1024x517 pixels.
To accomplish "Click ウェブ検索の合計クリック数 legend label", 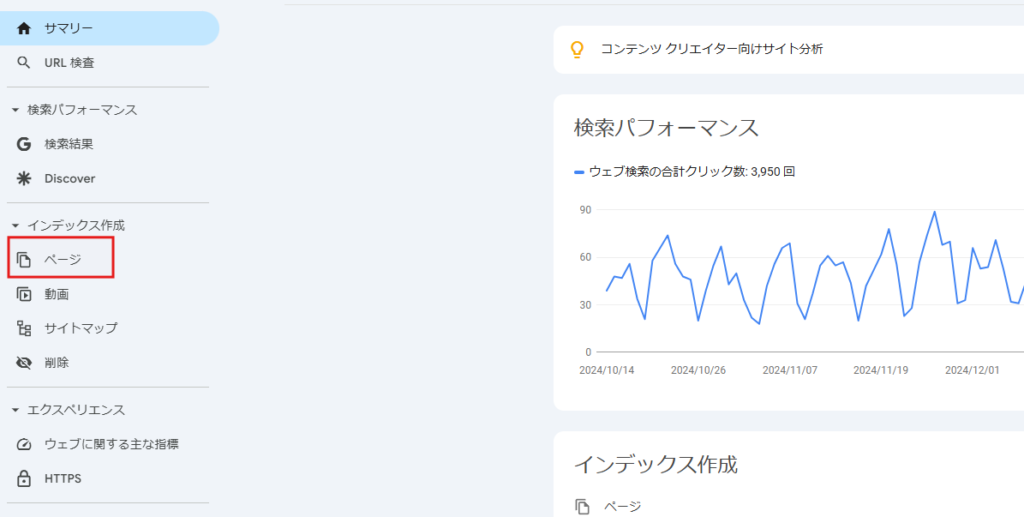I will (692, 172).
